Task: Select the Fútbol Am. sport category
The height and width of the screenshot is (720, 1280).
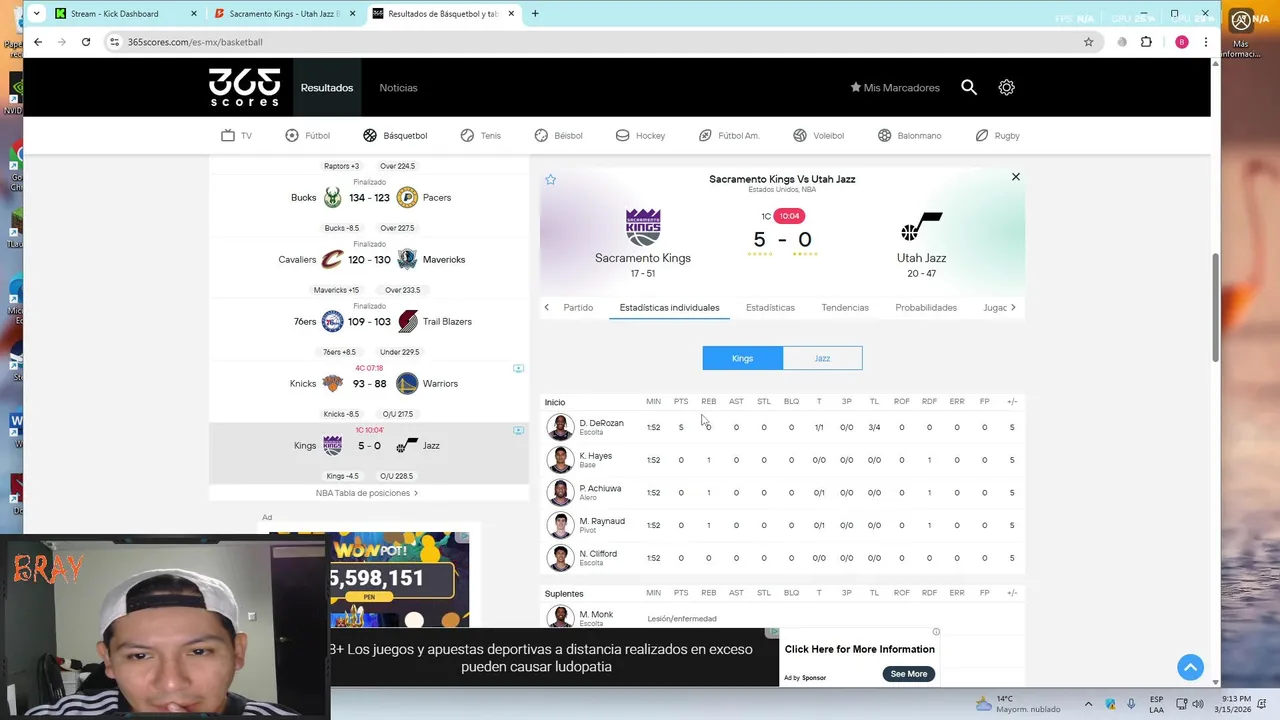Action: point(729,135)
